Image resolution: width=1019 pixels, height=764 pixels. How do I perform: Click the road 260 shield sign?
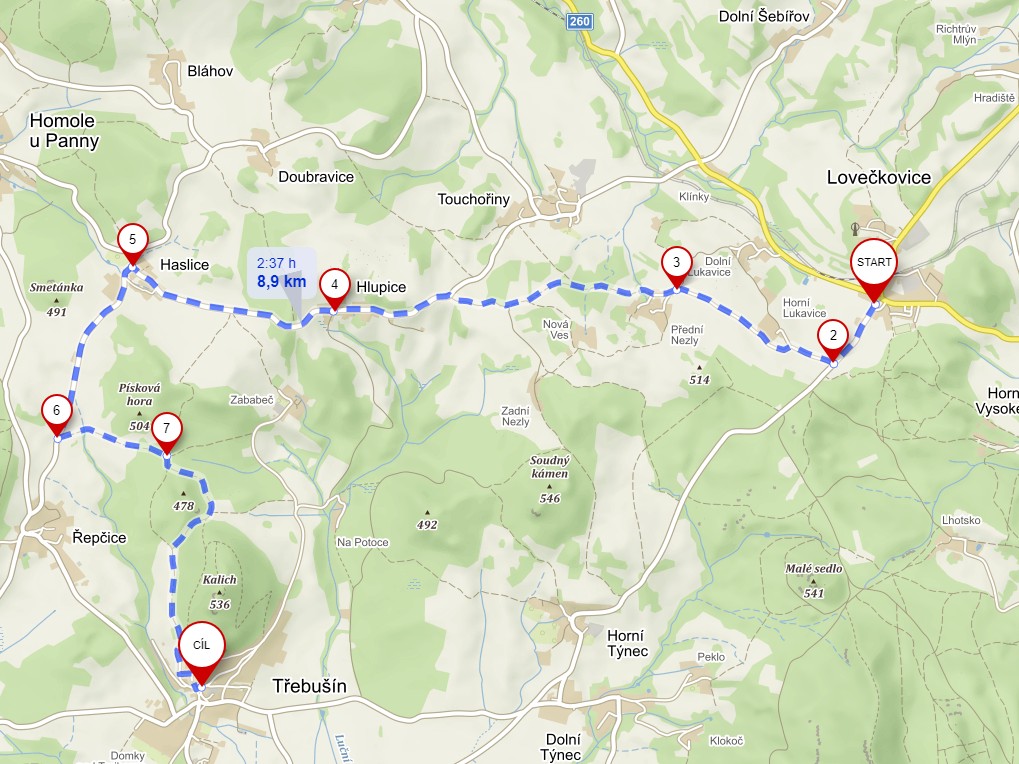coord(578,21)
